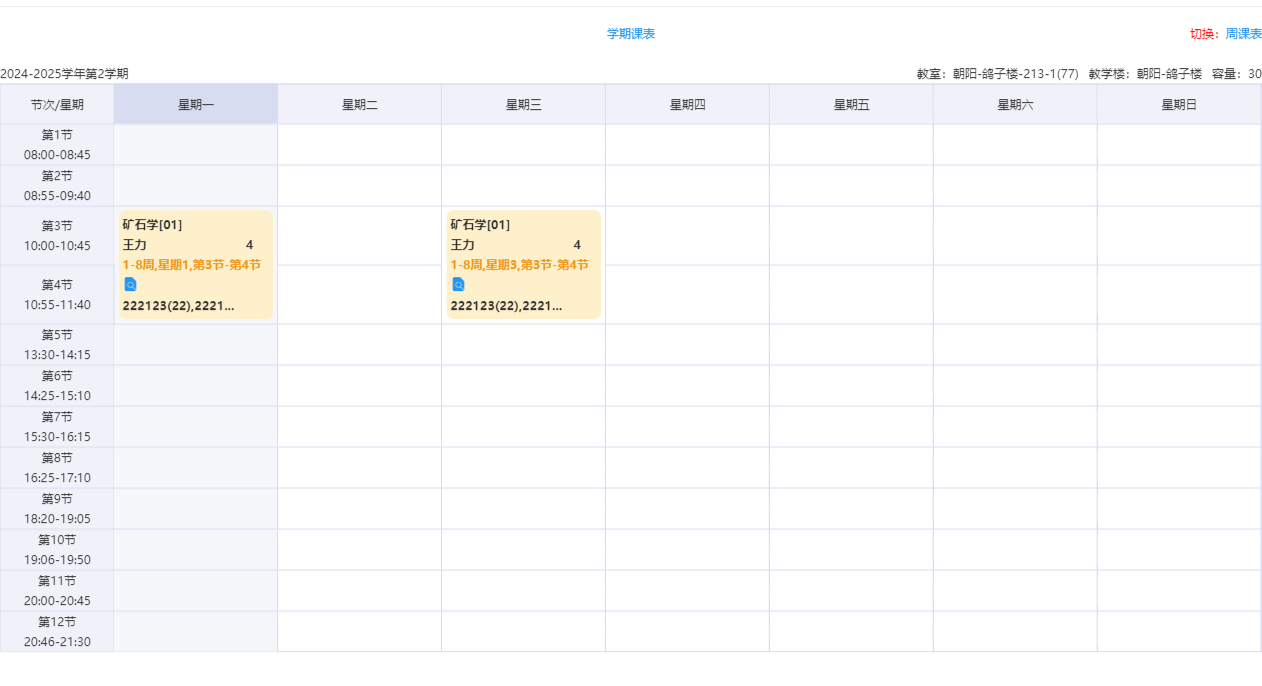
Task: Select the 星期一 column header
Action: pos(196,105)
